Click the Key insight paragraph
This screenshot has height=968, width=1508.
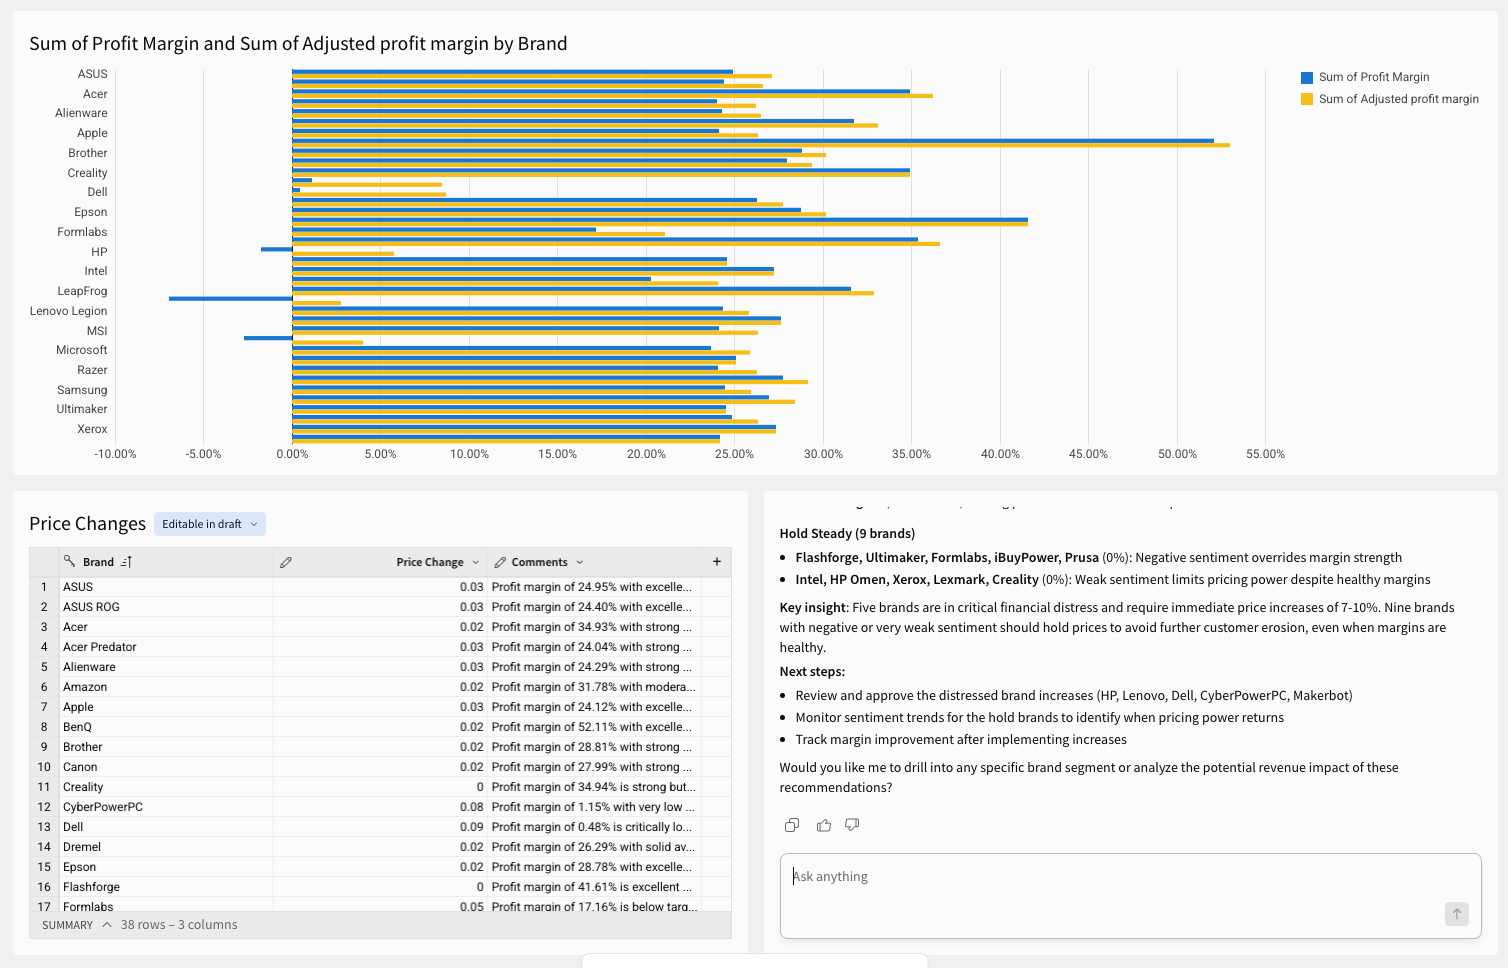tap(1117, 627)
